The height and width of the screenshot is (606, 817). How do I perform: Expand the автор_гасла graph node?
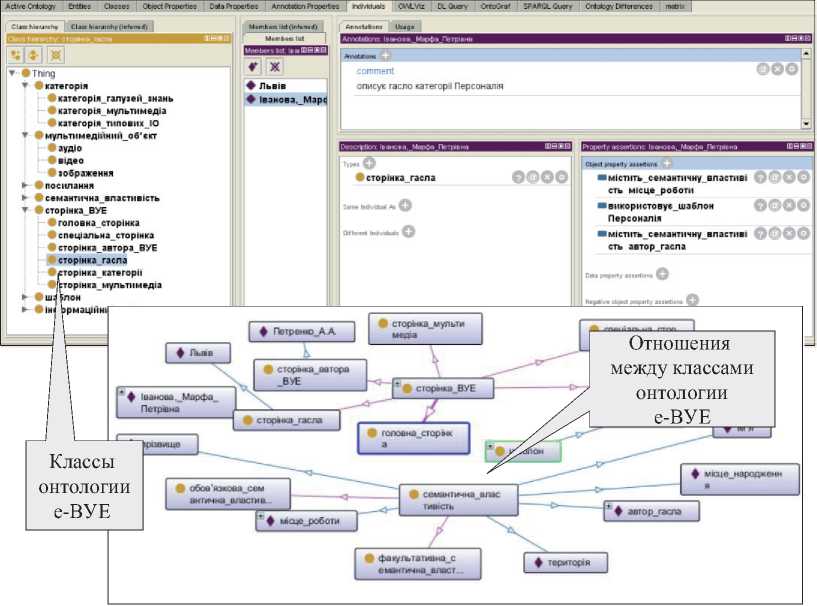(609, 505)
